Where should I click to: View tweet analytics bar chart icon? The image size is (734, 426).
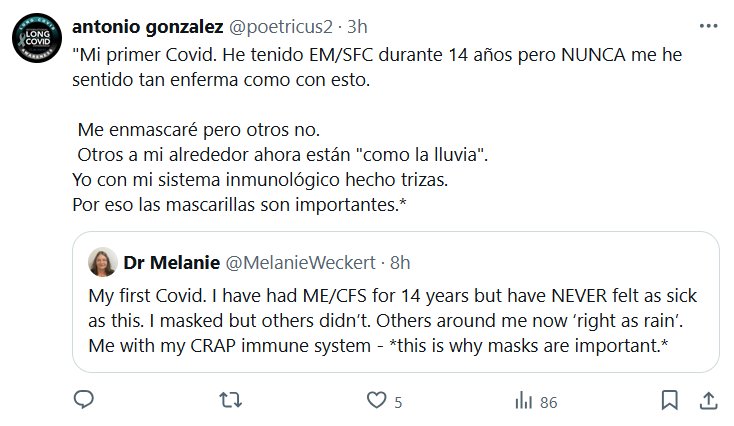(x=523, y=401)
